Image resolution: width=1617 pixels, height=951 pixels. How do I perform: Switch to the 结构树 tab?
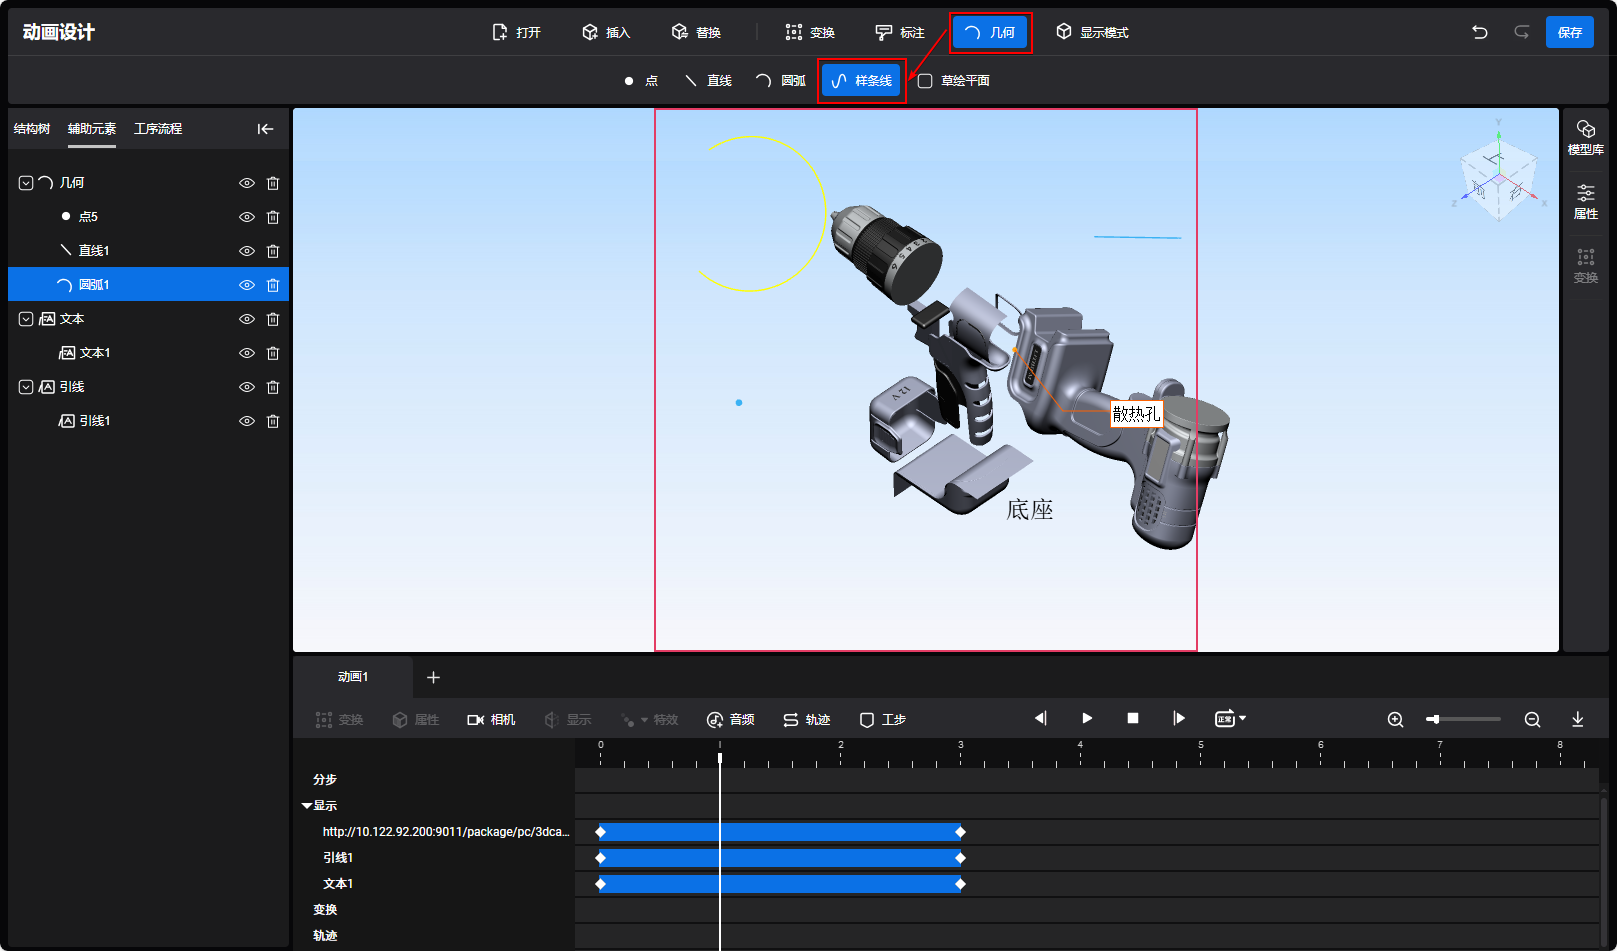tap(32, 129)
